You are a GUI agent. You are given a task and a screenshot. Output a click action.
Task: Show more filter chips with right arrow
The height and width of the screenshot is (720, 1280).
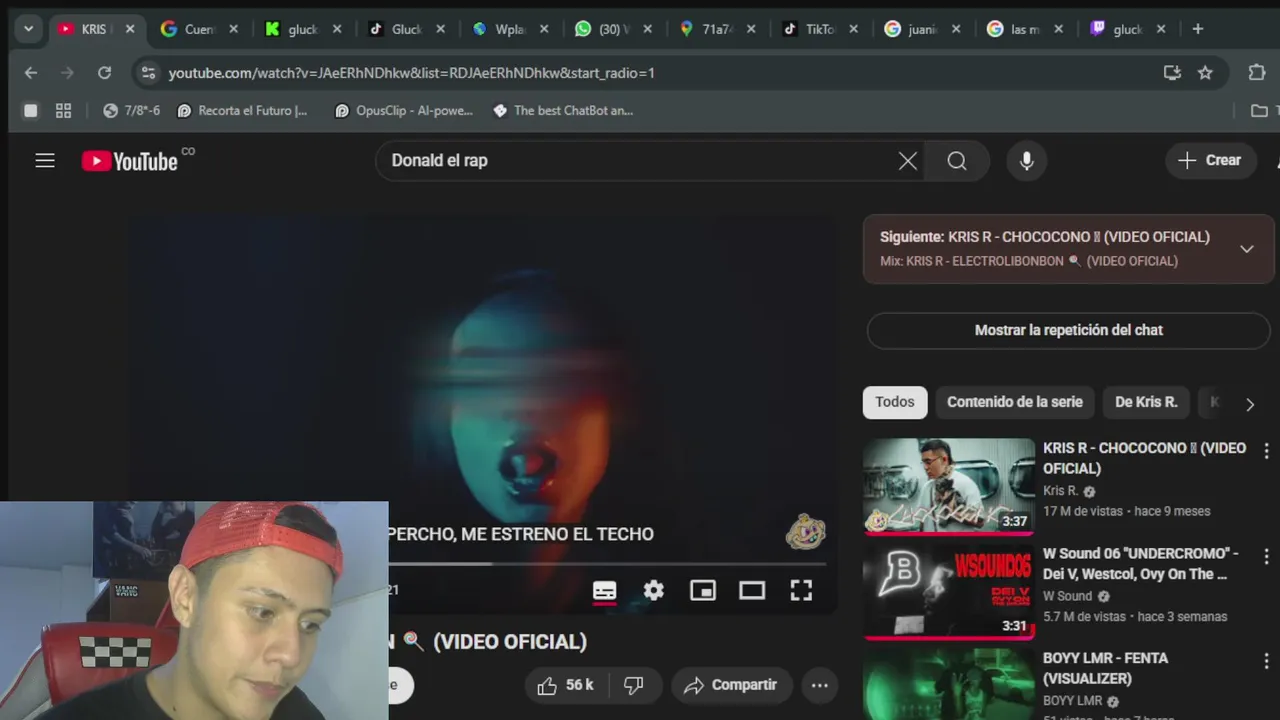[1249, 404]
